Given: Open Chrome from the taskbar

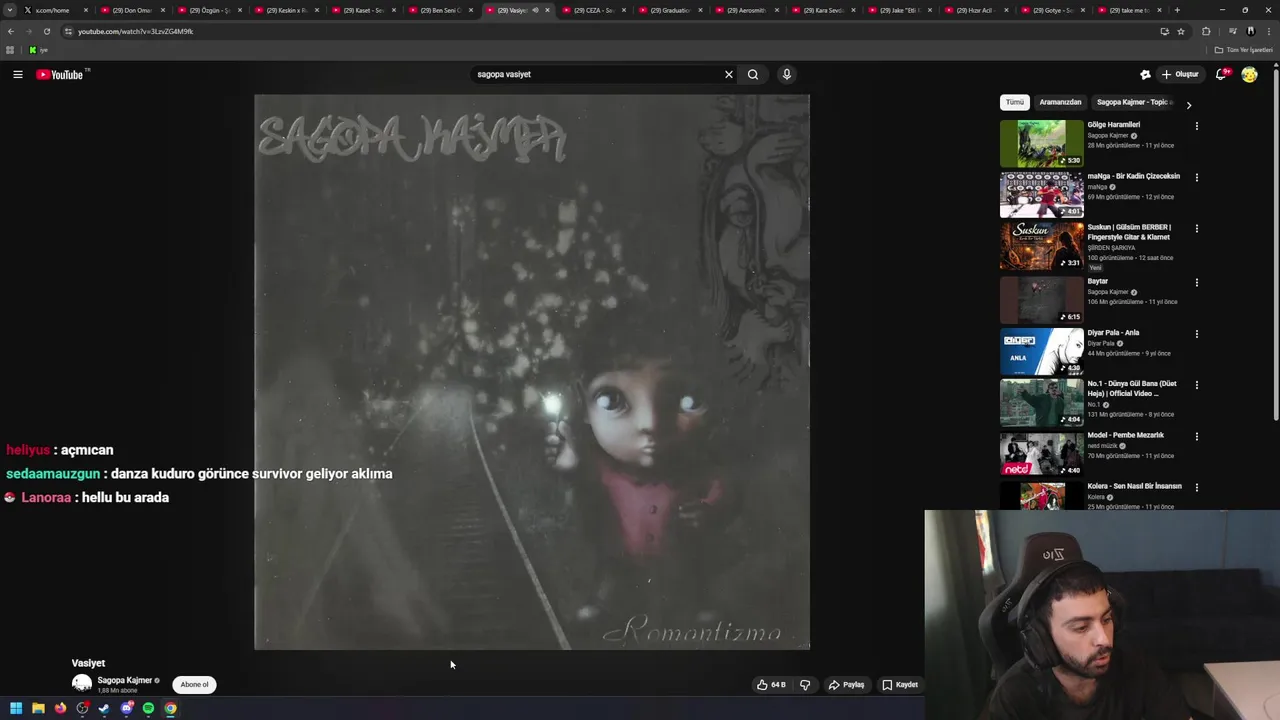Looking at the screenshot, I should click(170, 708).
